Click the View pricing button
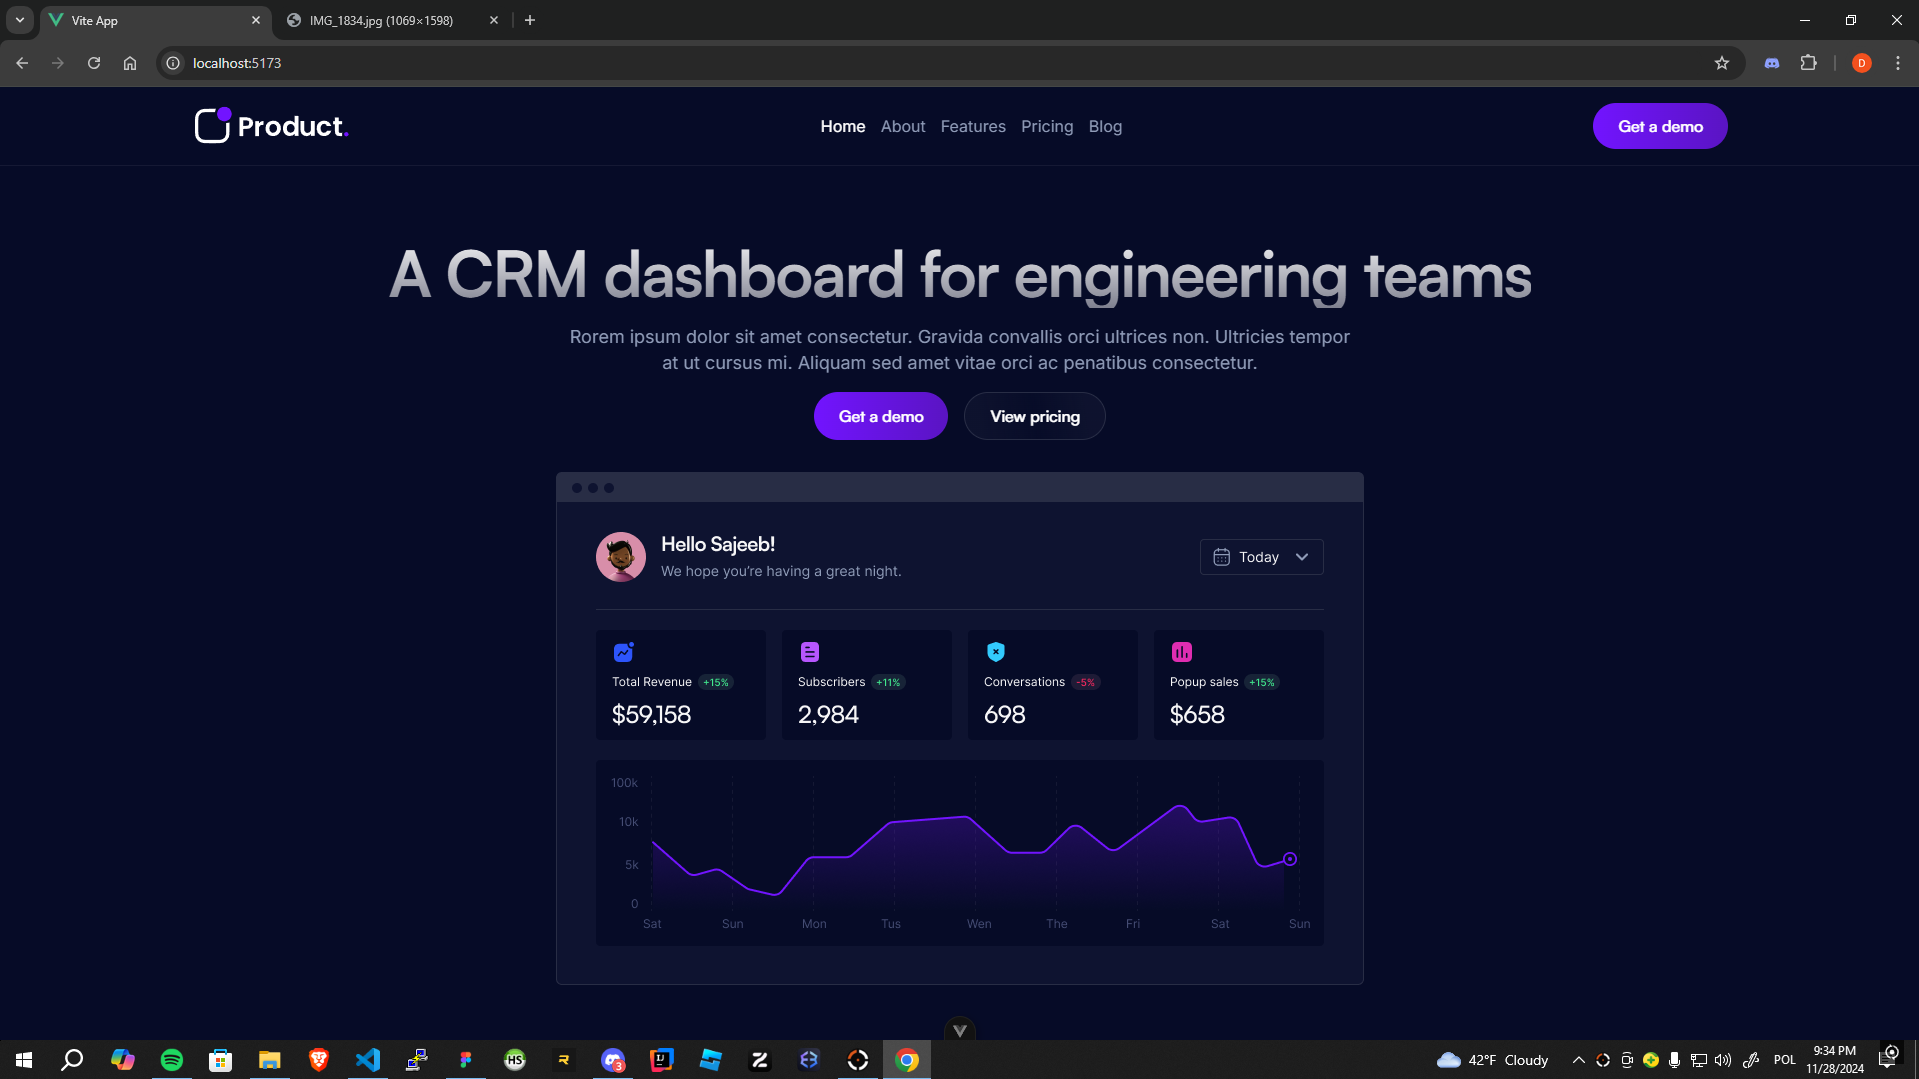The width and height of the screenshot is (1919, 1079). 1034,416
